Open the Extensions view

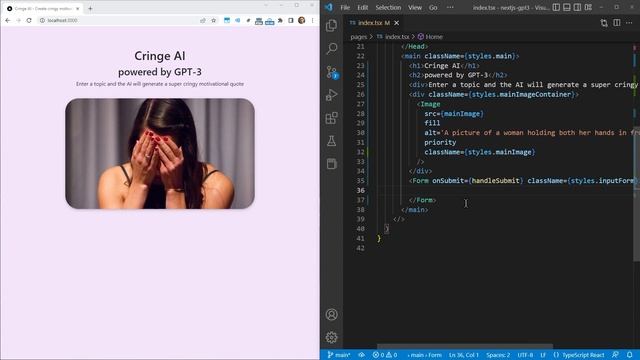tap(331, 118)
